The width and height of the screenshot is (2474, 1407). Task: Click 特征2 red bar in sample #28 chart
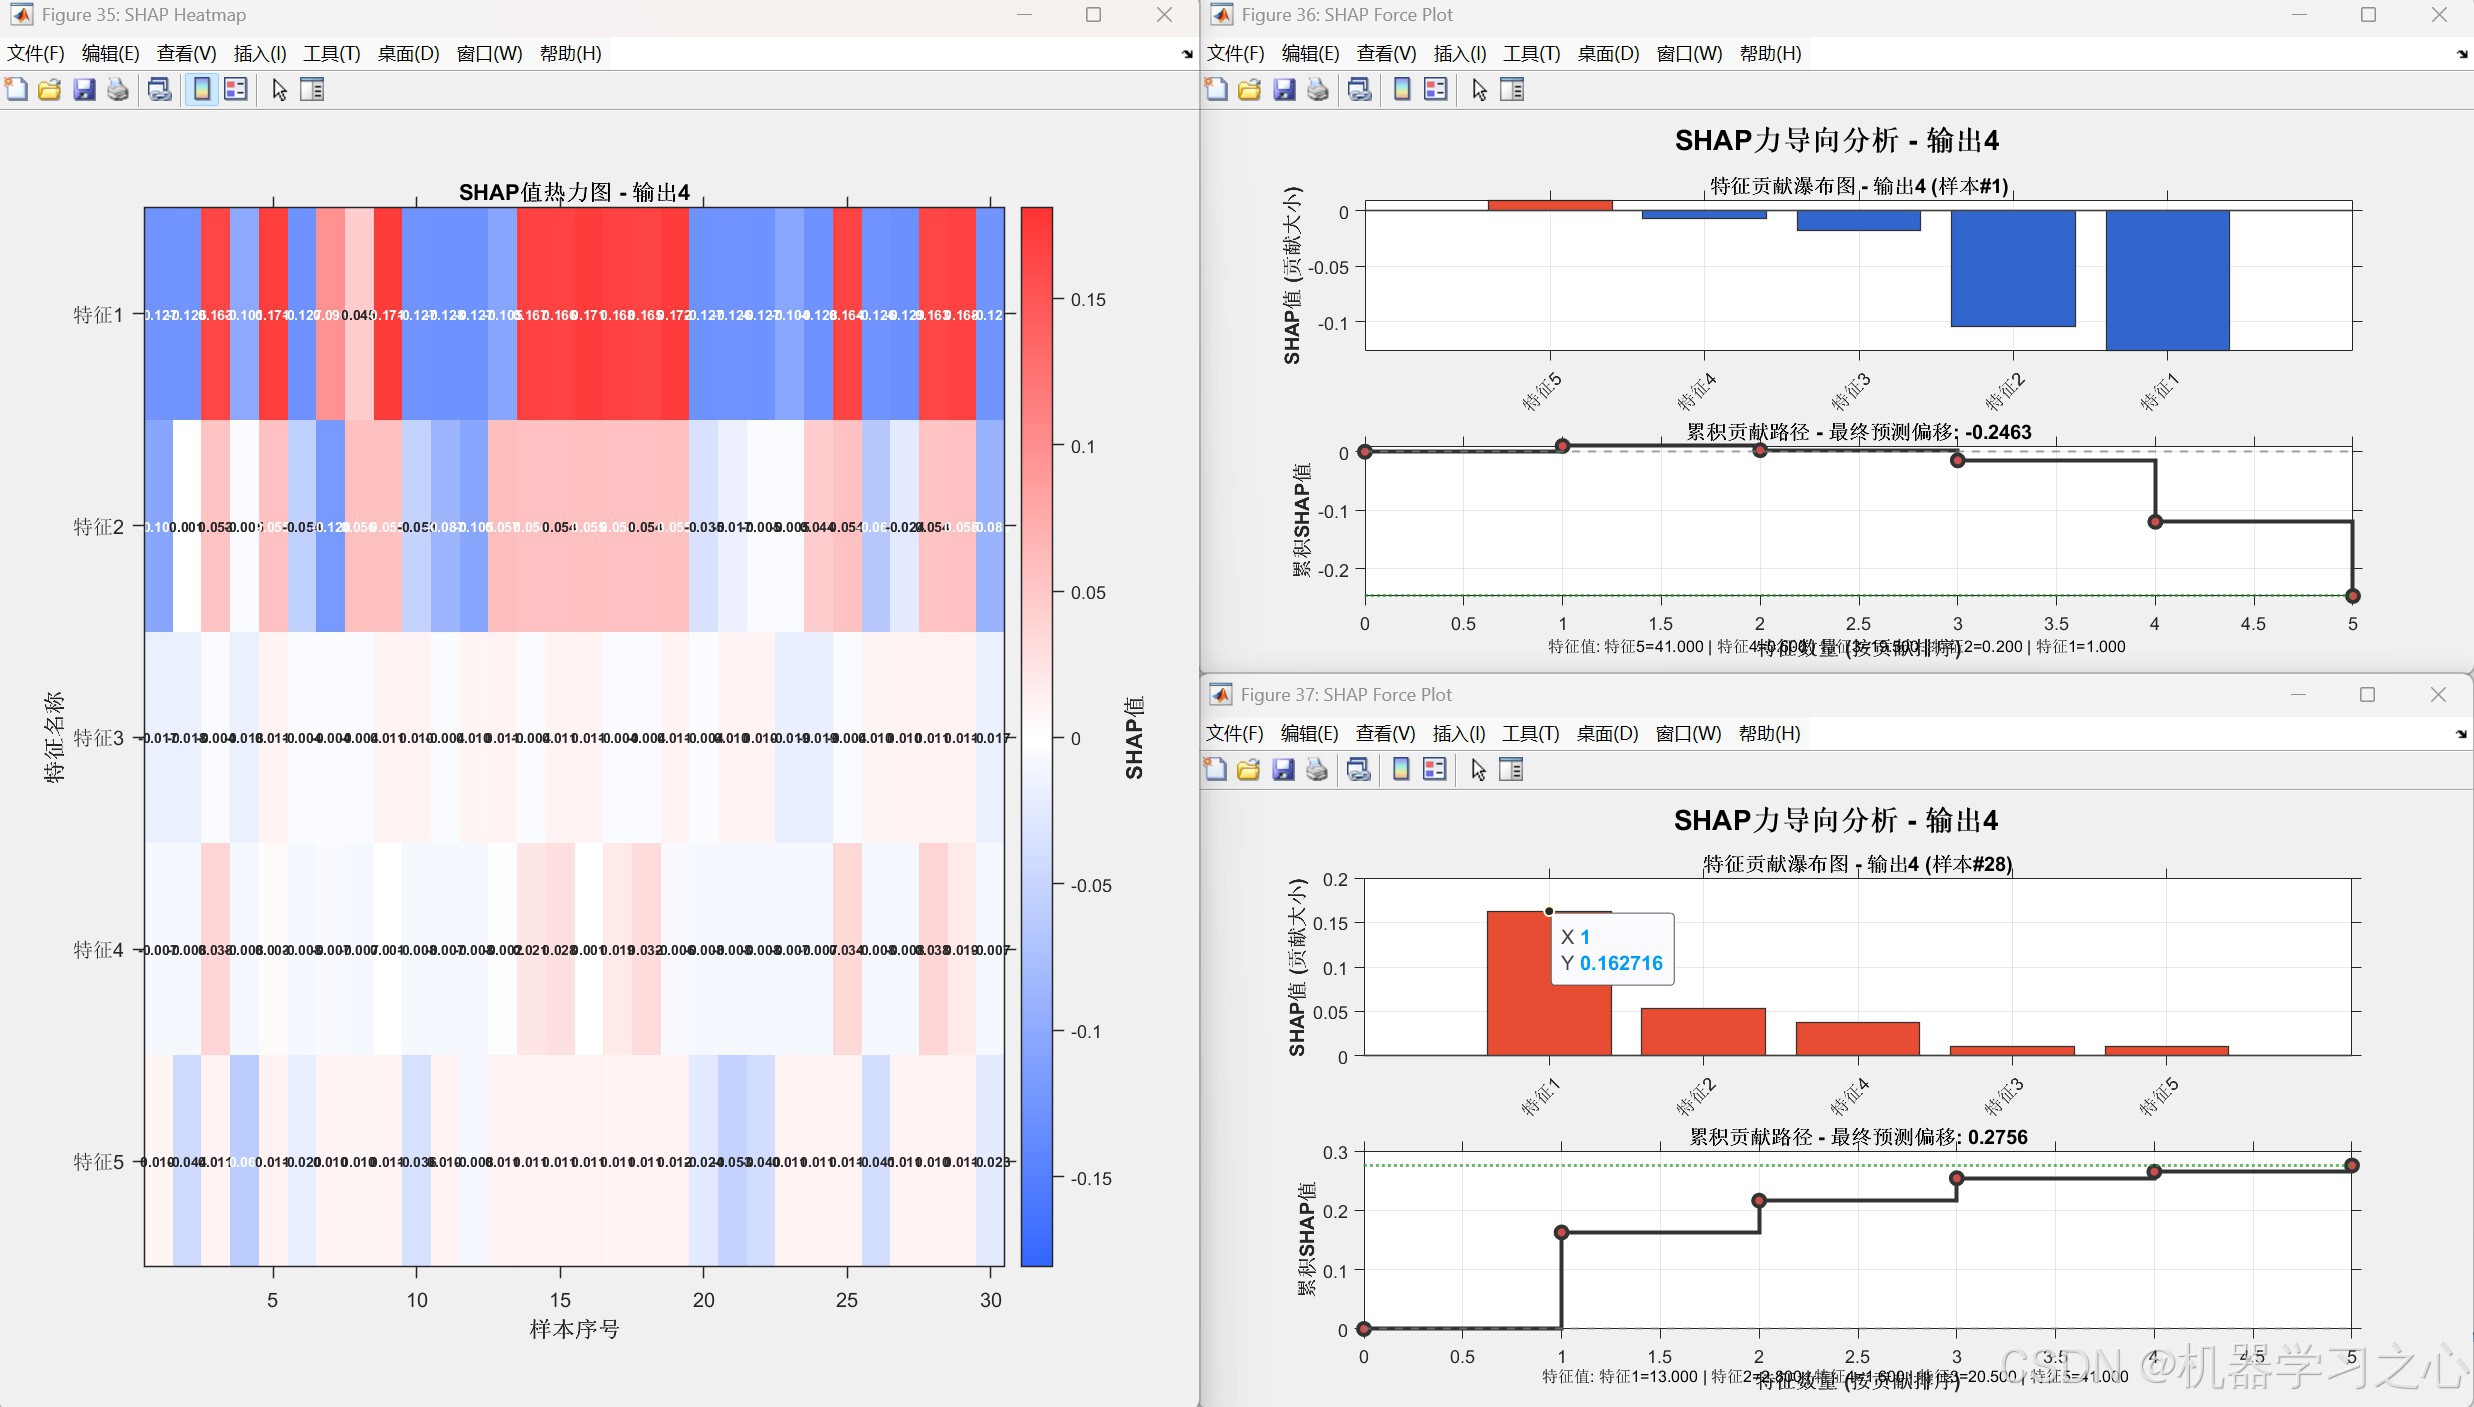point(1703,1032)
